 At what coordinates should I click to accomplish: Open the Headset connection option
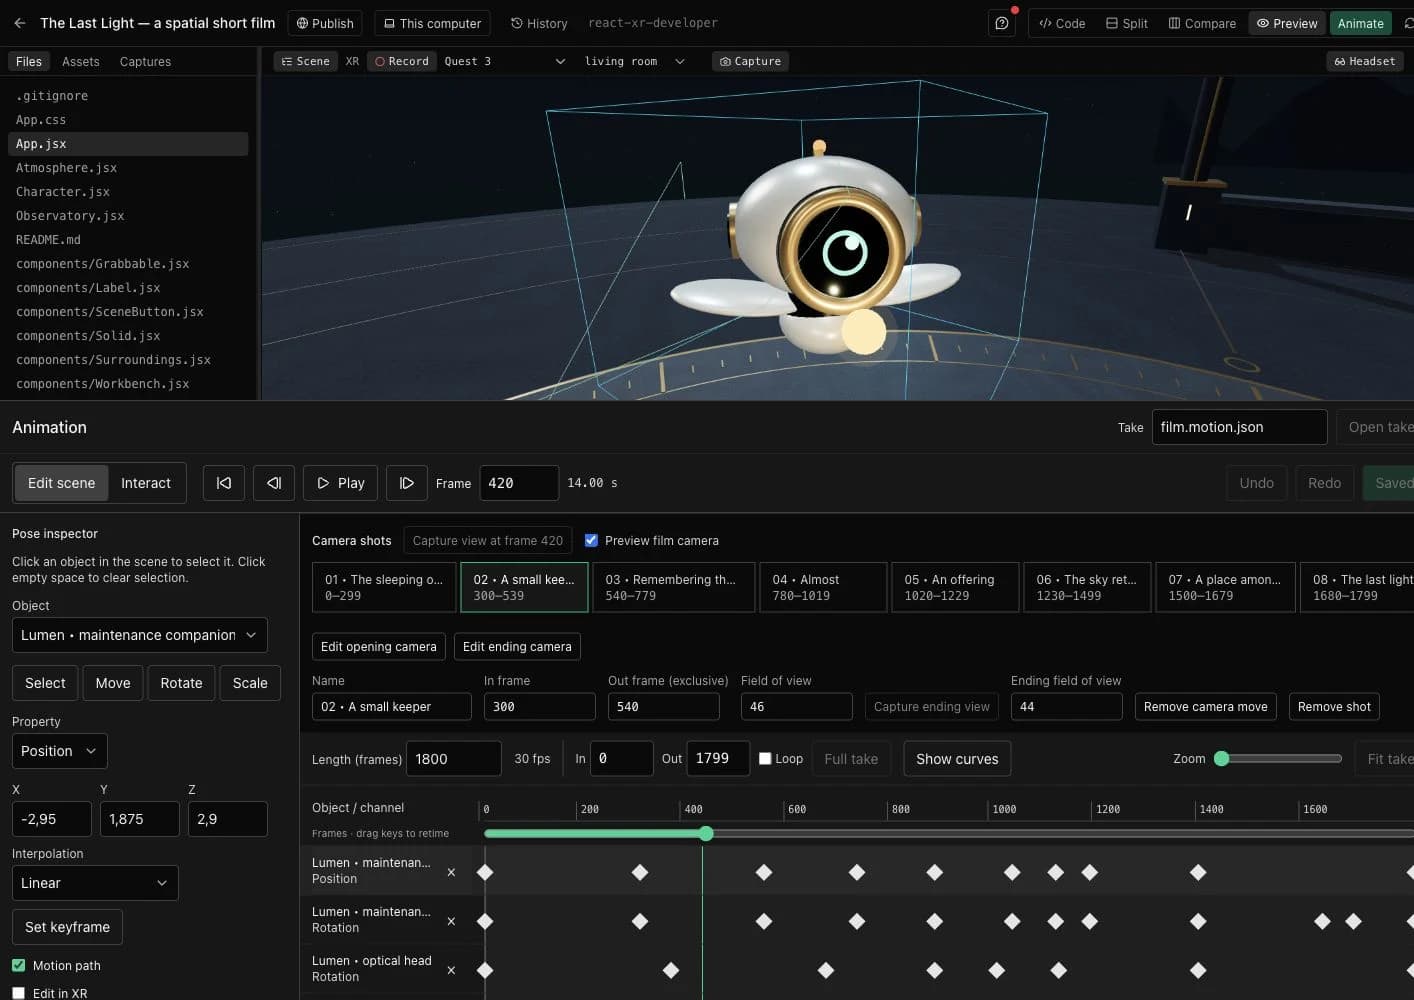(1364, 61)
